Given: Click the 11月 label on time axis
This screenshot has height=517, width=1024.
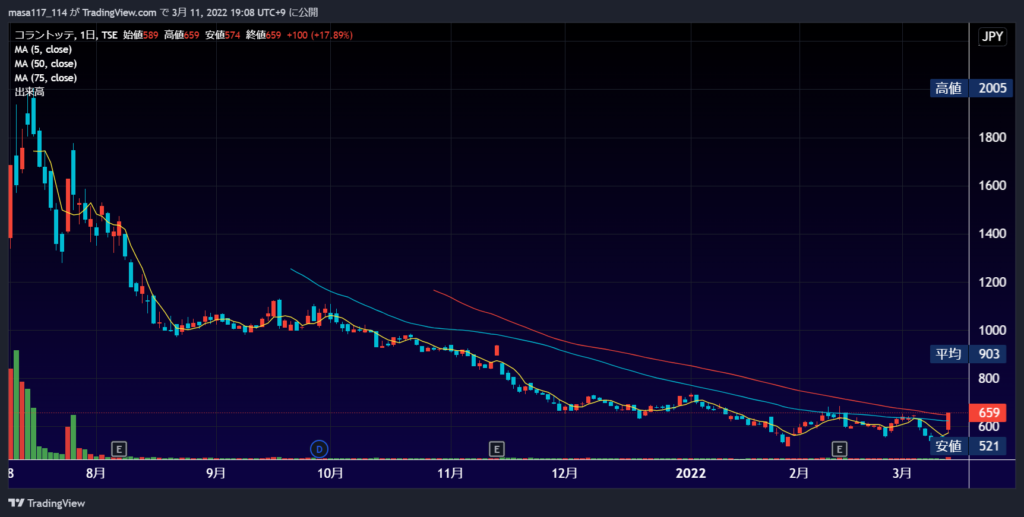Looking at the screenshot, I should [x=450, y=473].
